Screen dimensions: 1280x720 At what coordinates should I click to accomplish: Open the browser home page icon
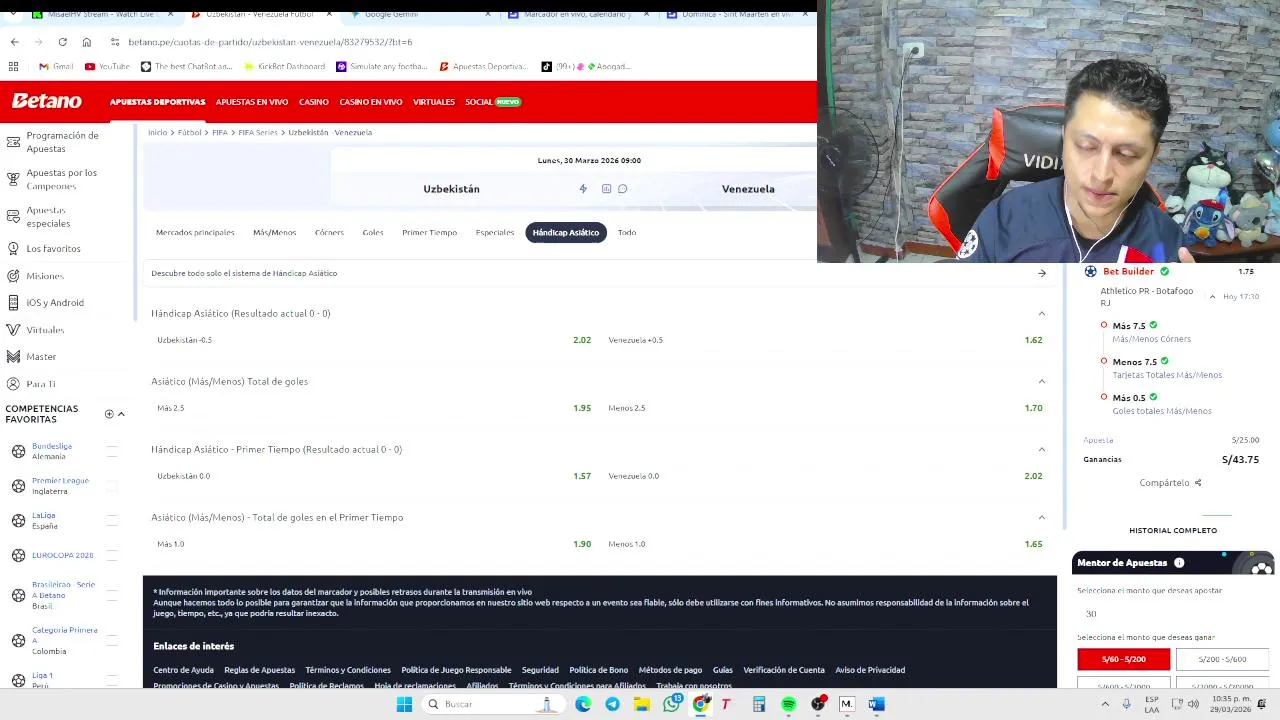87,42
